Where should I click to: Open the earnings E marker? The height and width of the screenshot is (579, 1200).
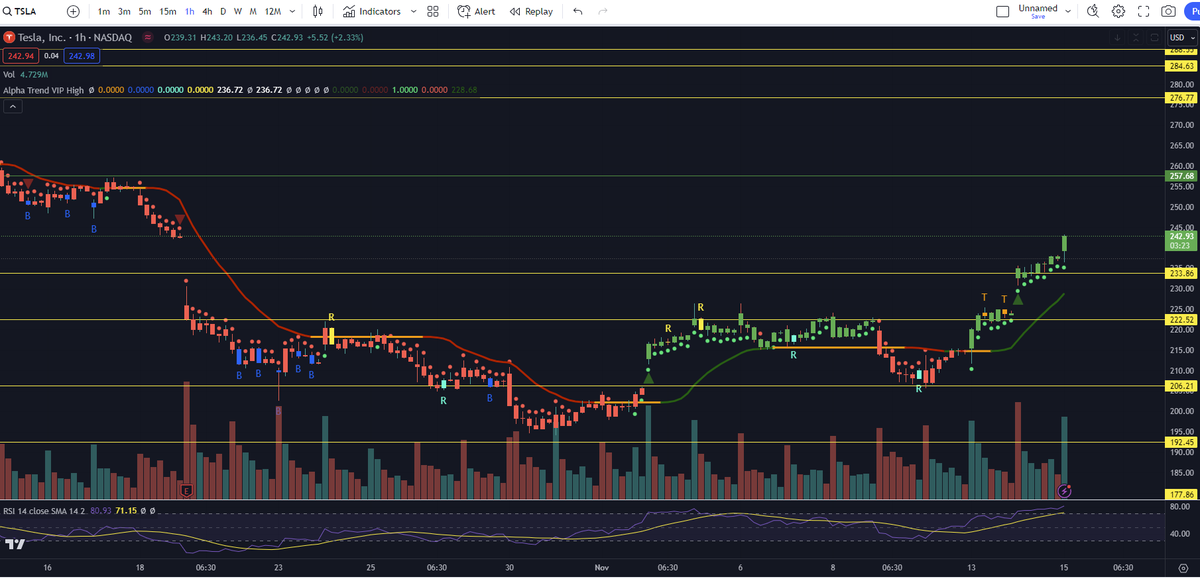[186, 491]
